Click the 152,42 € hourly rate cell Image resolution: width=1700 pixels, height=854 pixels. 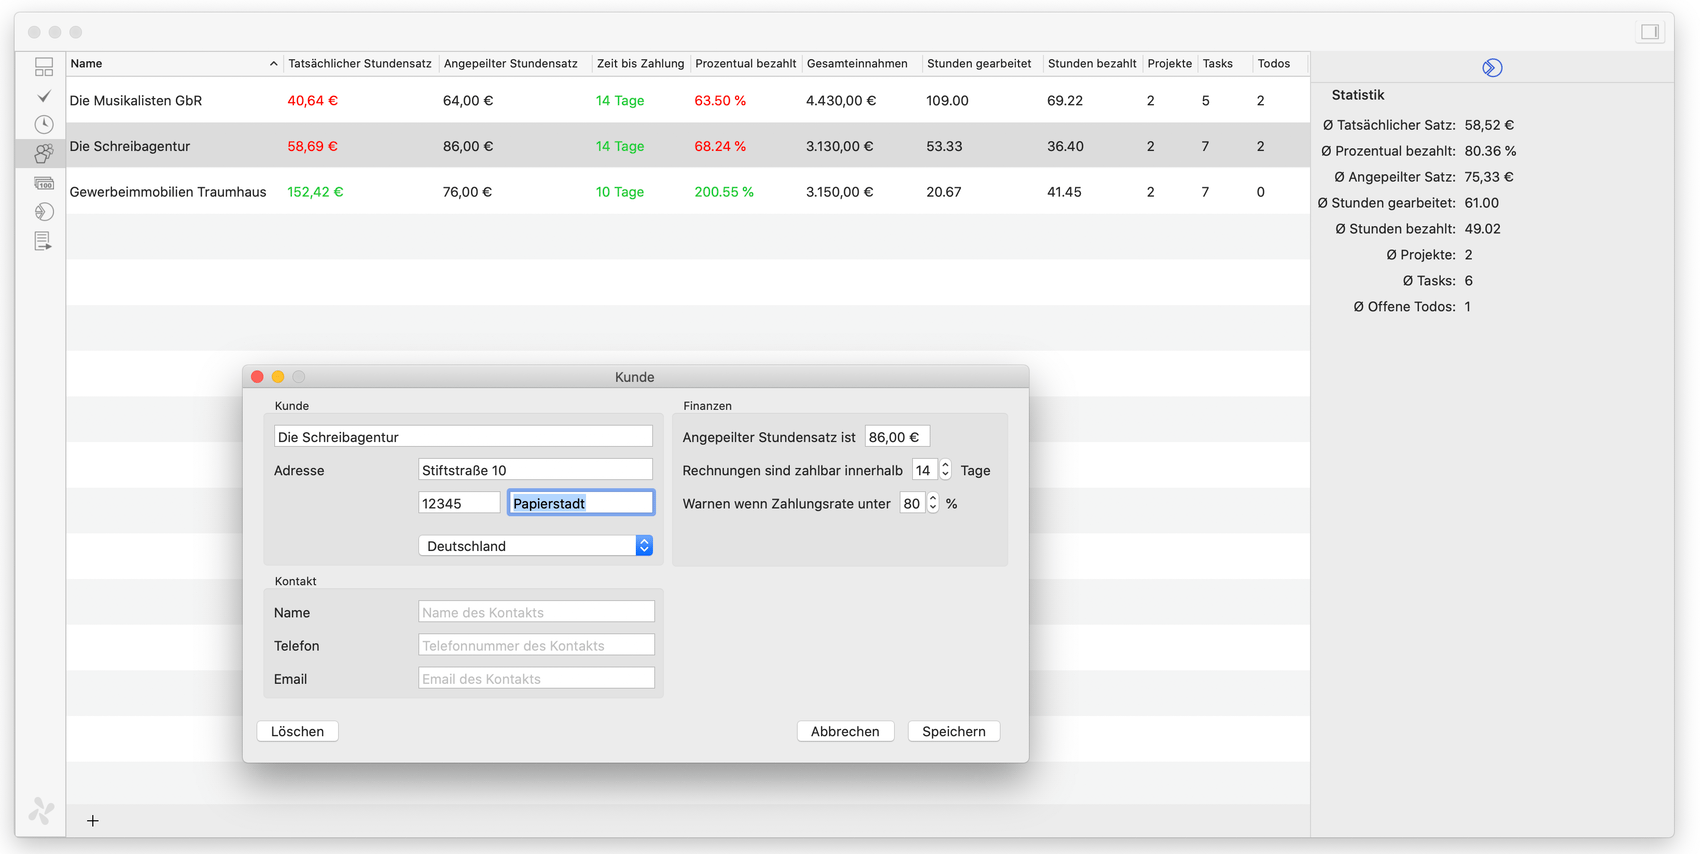315,192
